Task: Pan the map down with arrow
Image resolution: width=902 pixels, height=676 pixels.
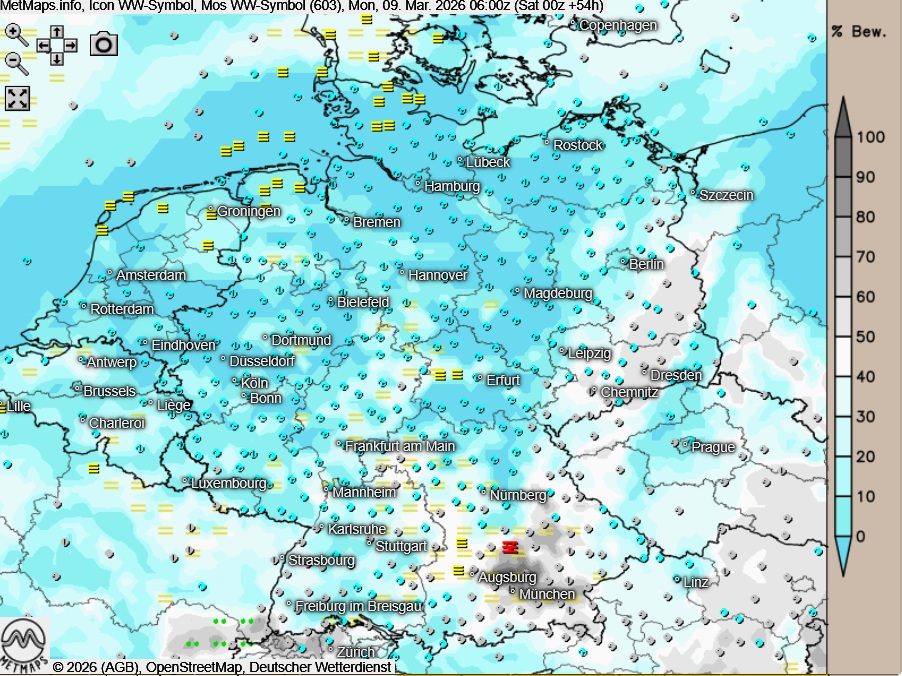Action: (x=57, y=59)
